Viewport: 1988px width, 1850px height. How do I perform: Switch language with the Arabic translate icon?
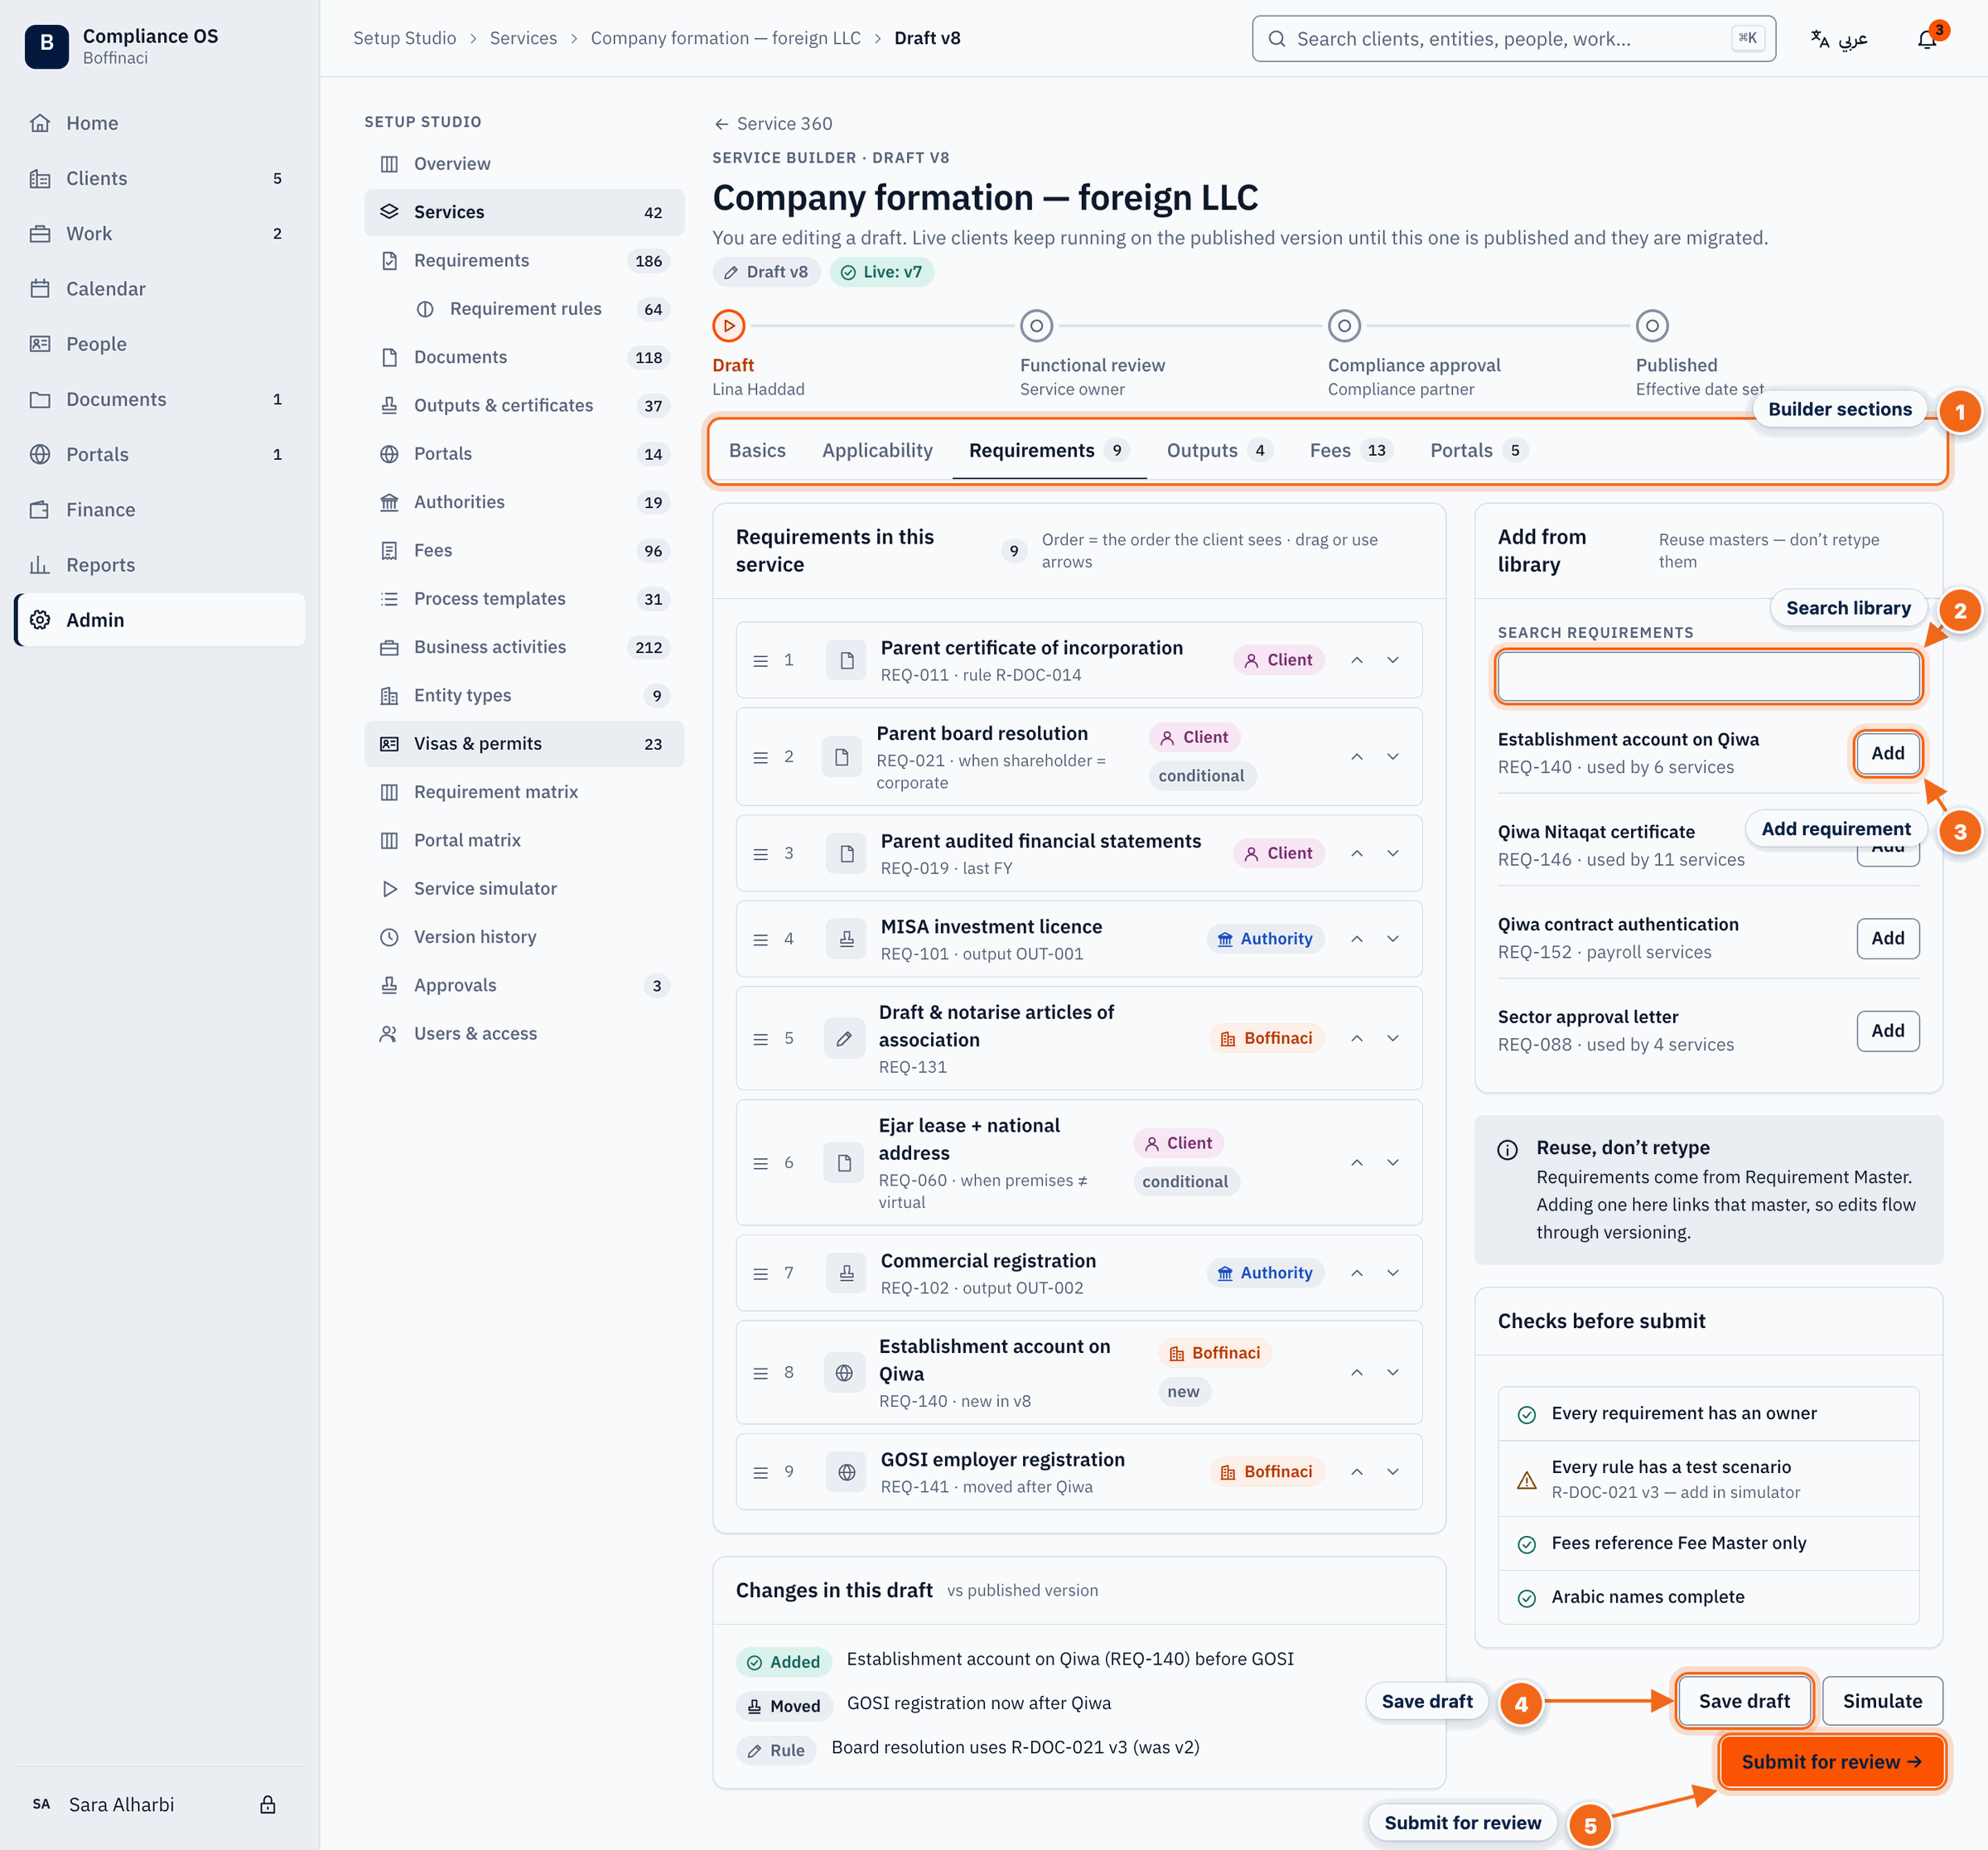point(1838,39)
